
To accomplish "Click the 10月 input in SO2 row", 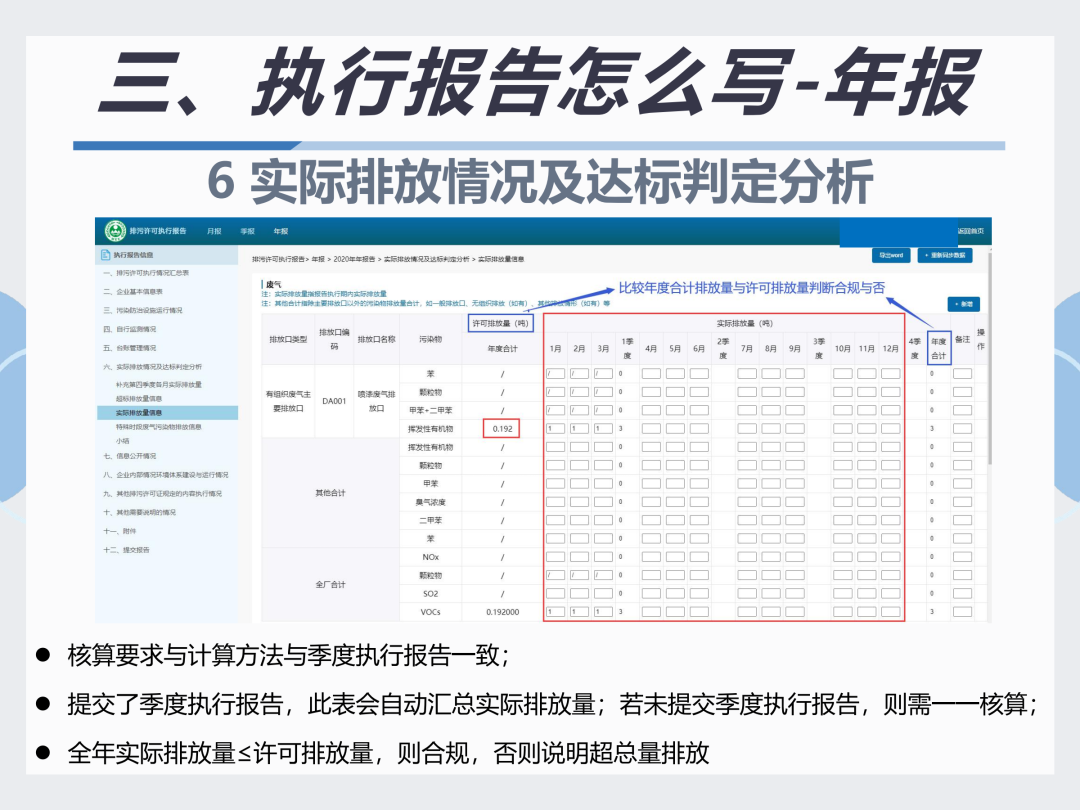I will pyautogui.click(x=842, y=593).
